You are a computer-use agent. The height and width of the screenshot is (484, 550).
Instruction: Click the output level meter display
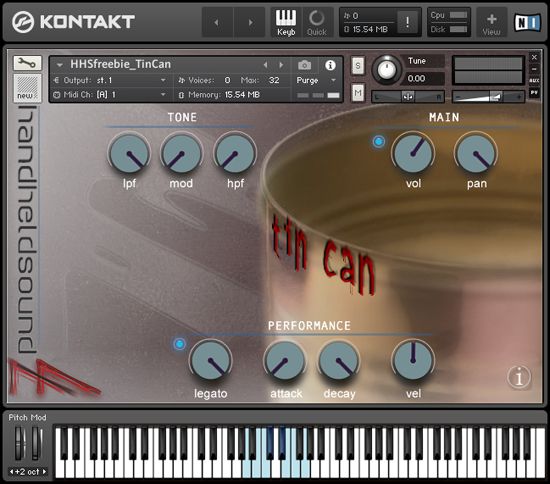(488, 70)
